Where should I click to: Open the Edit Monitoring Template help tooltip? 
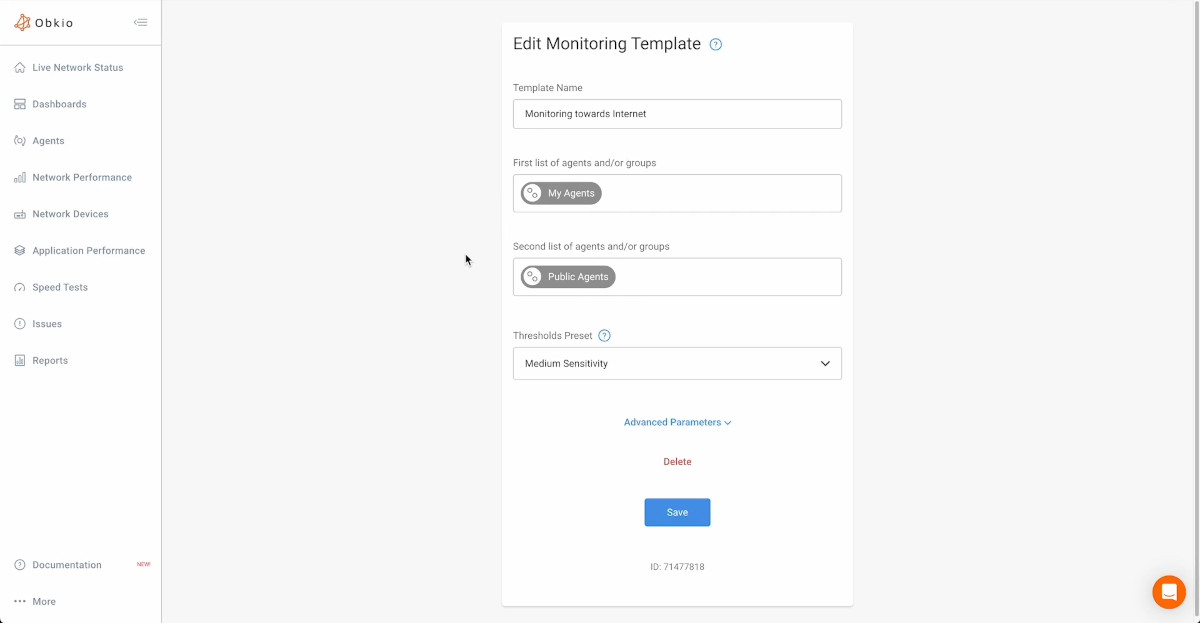tap(715, 44)
